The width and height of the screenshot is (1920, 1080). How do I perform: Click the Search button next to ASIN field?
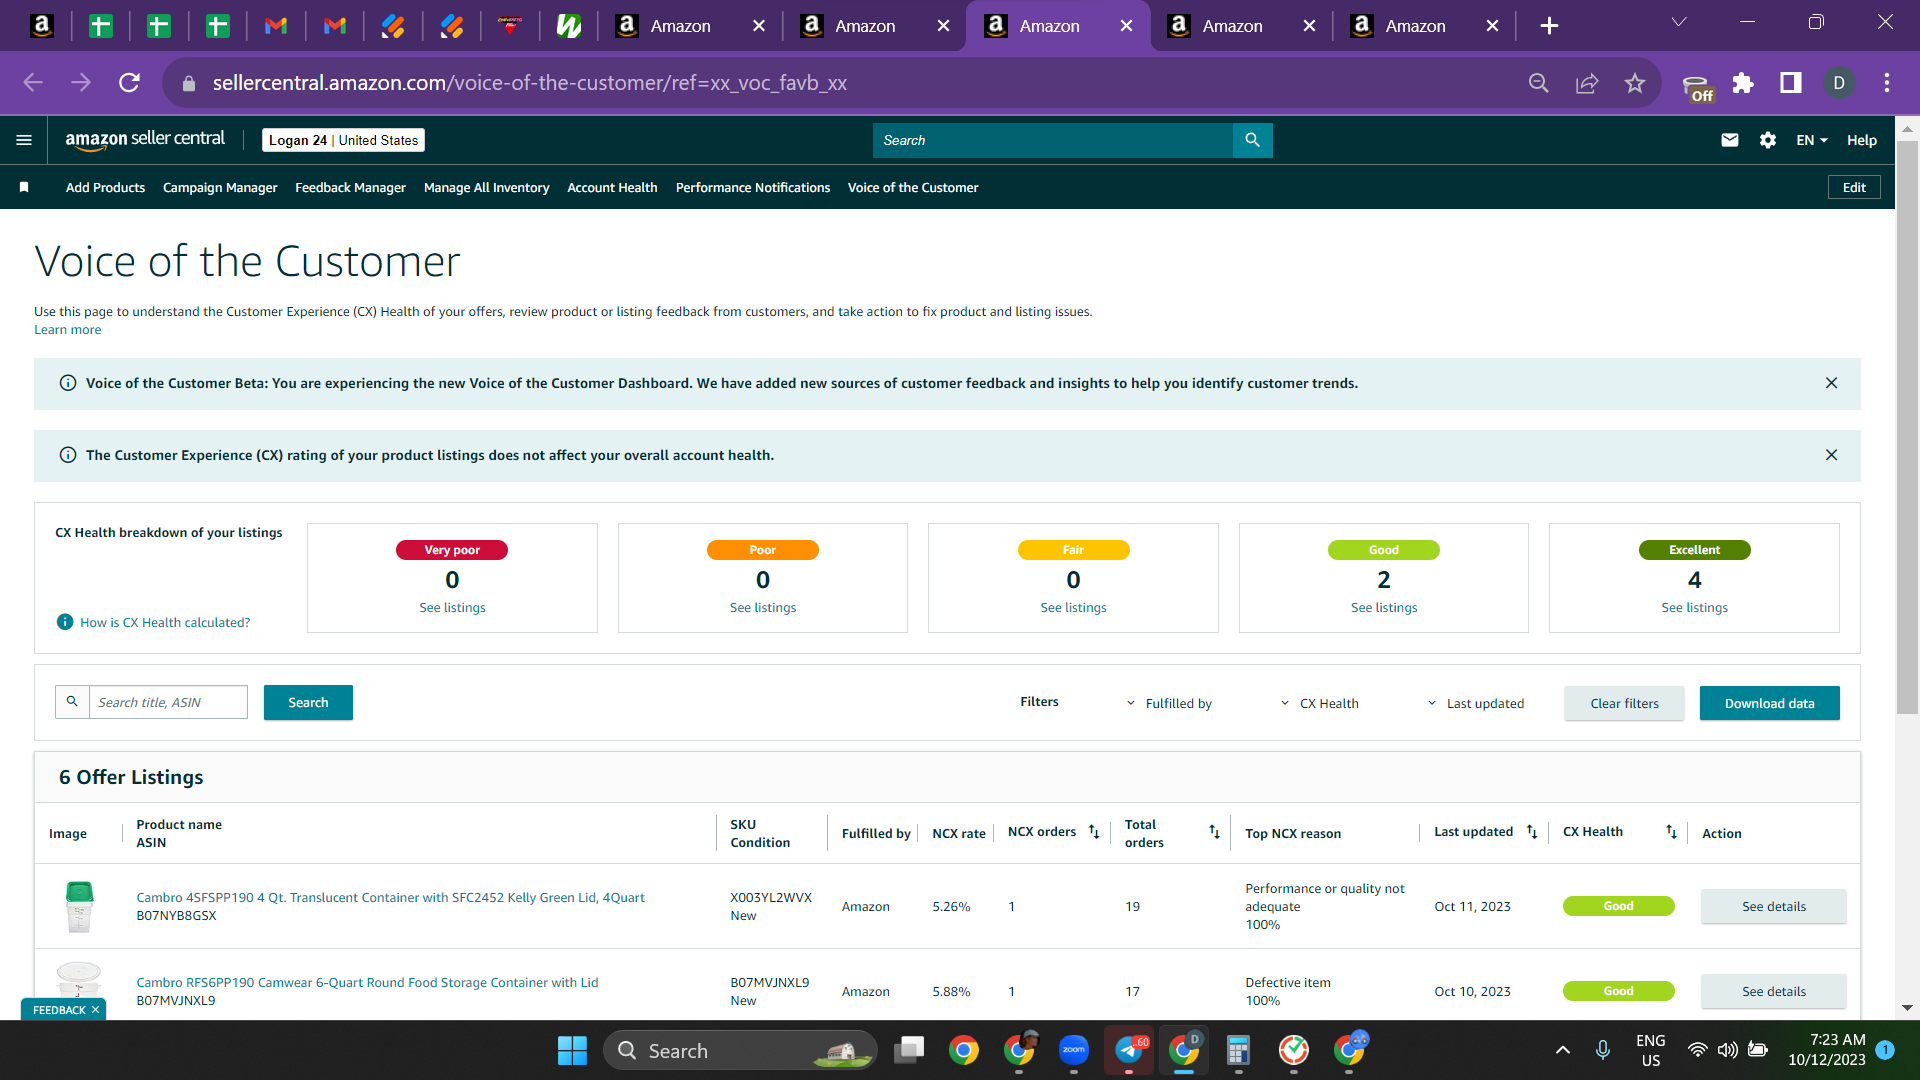[x=308, y=702]
